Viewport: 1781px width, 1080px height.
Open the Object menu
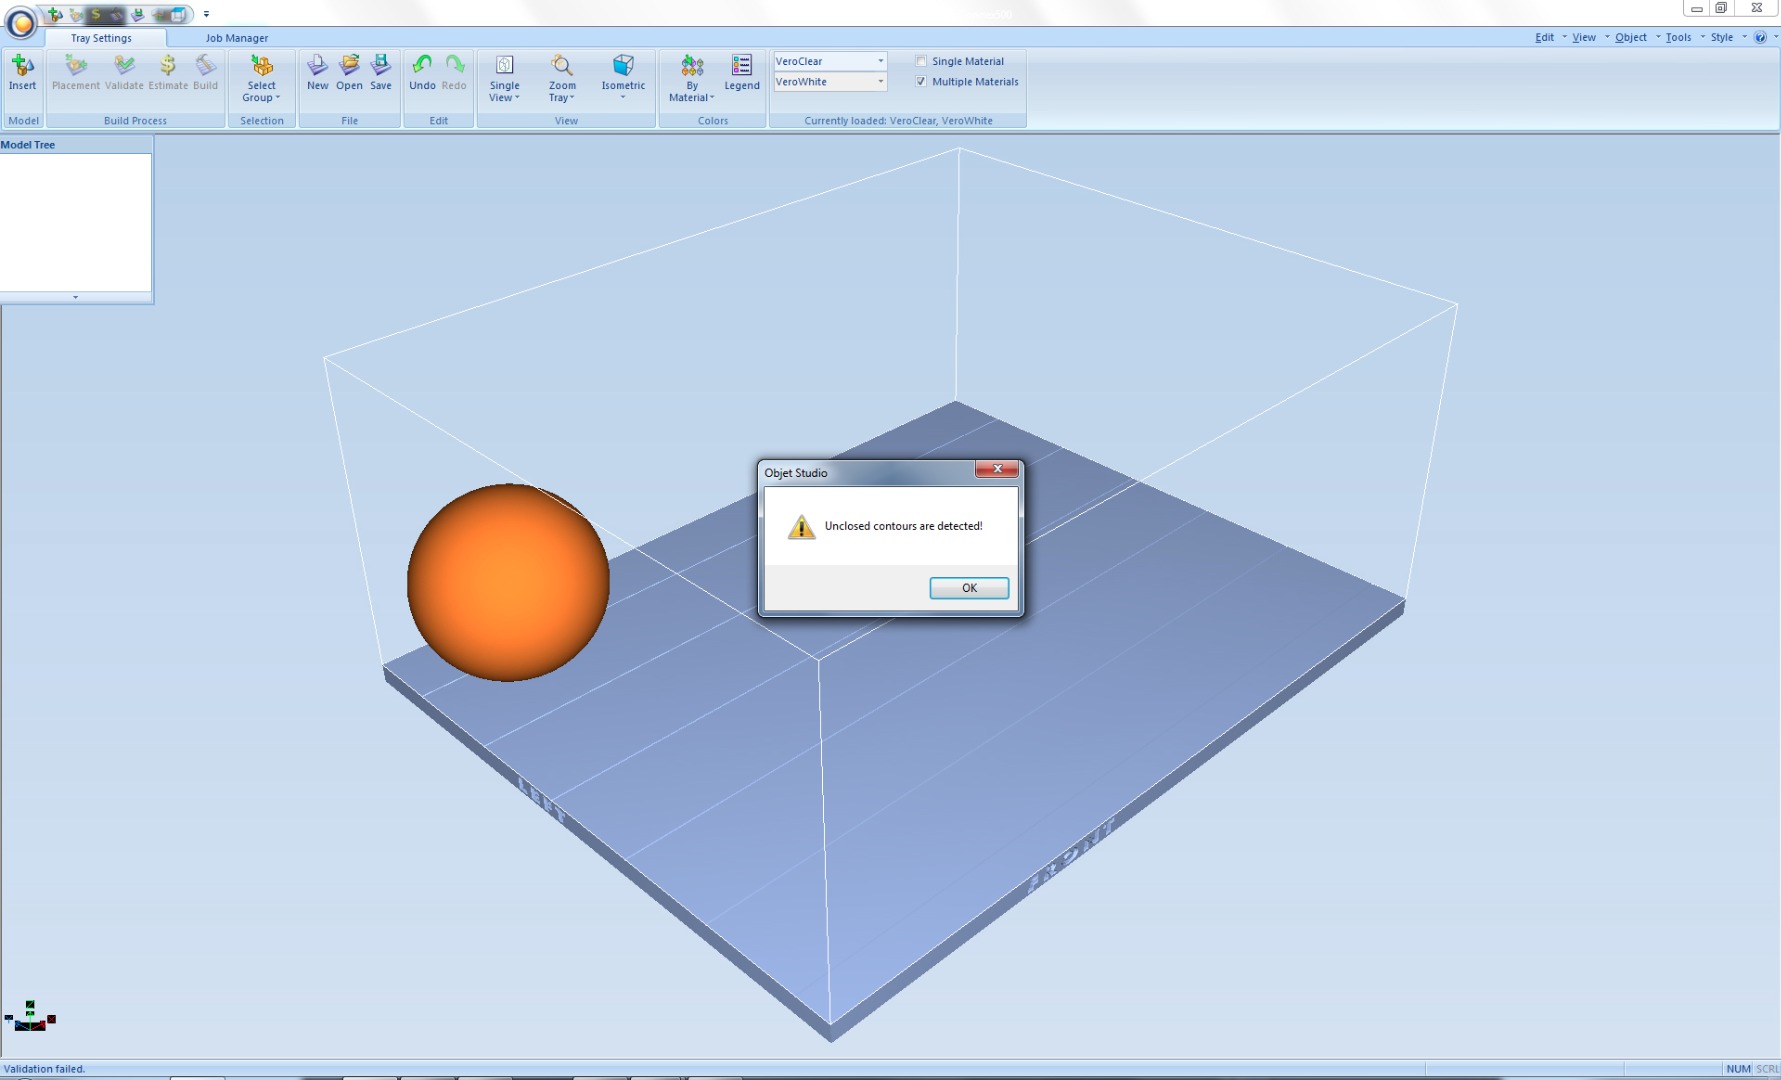(x=1631, y=37)
